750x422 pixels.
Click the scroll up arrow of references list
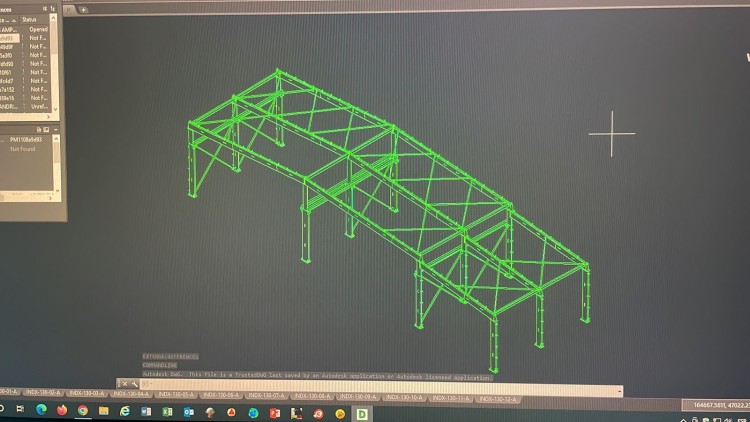54,18
